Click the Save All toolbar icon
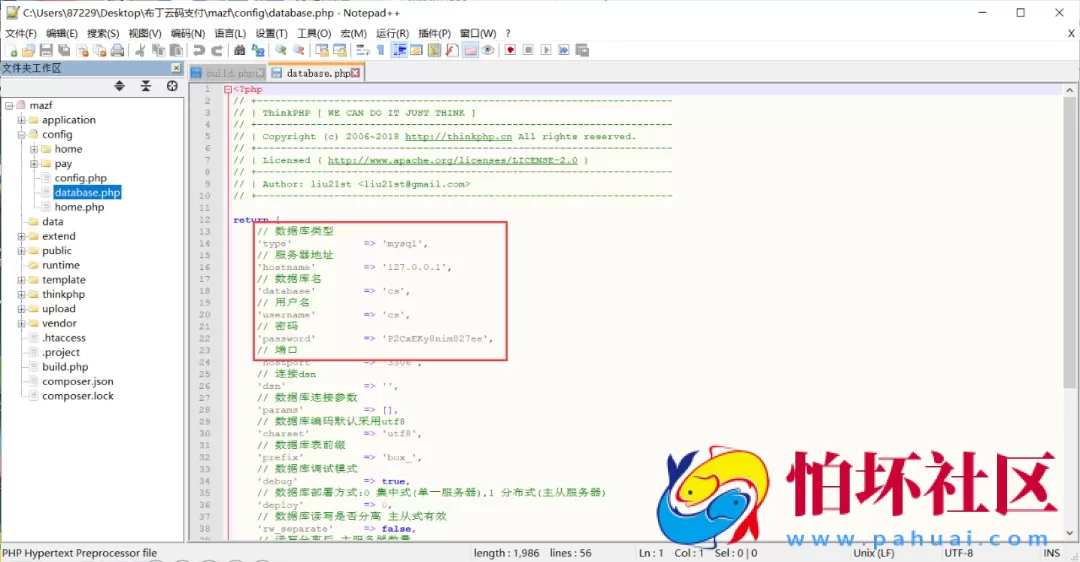The height and width of the screenshot is (562, 1080). pyautogui.click(x=64, y=50)
